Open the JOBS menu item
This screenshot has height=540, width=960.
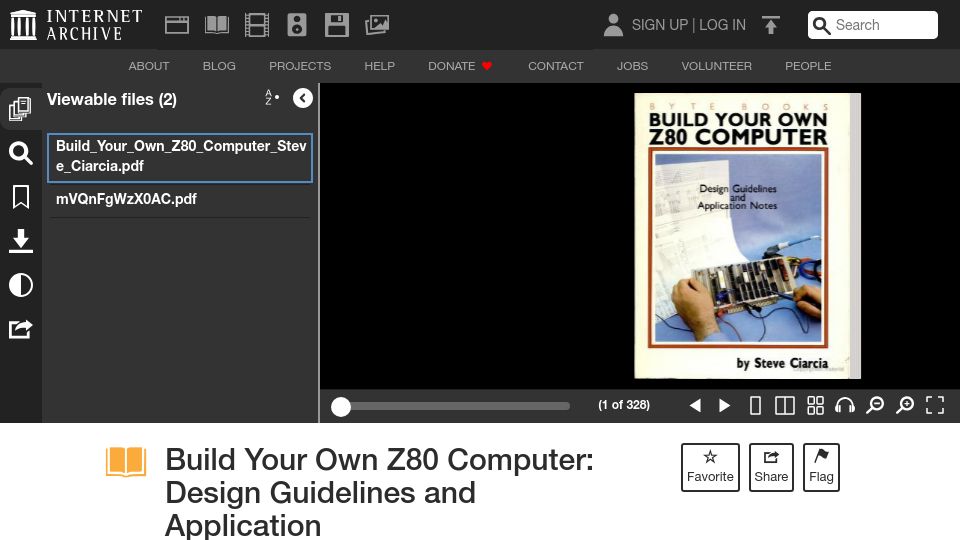pyautogui.click(x=632, y=66)
